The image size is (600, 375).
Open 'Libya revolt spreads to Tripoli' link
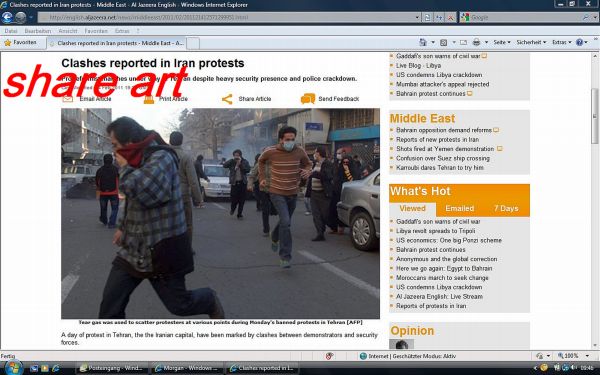(x=435, y=231)
